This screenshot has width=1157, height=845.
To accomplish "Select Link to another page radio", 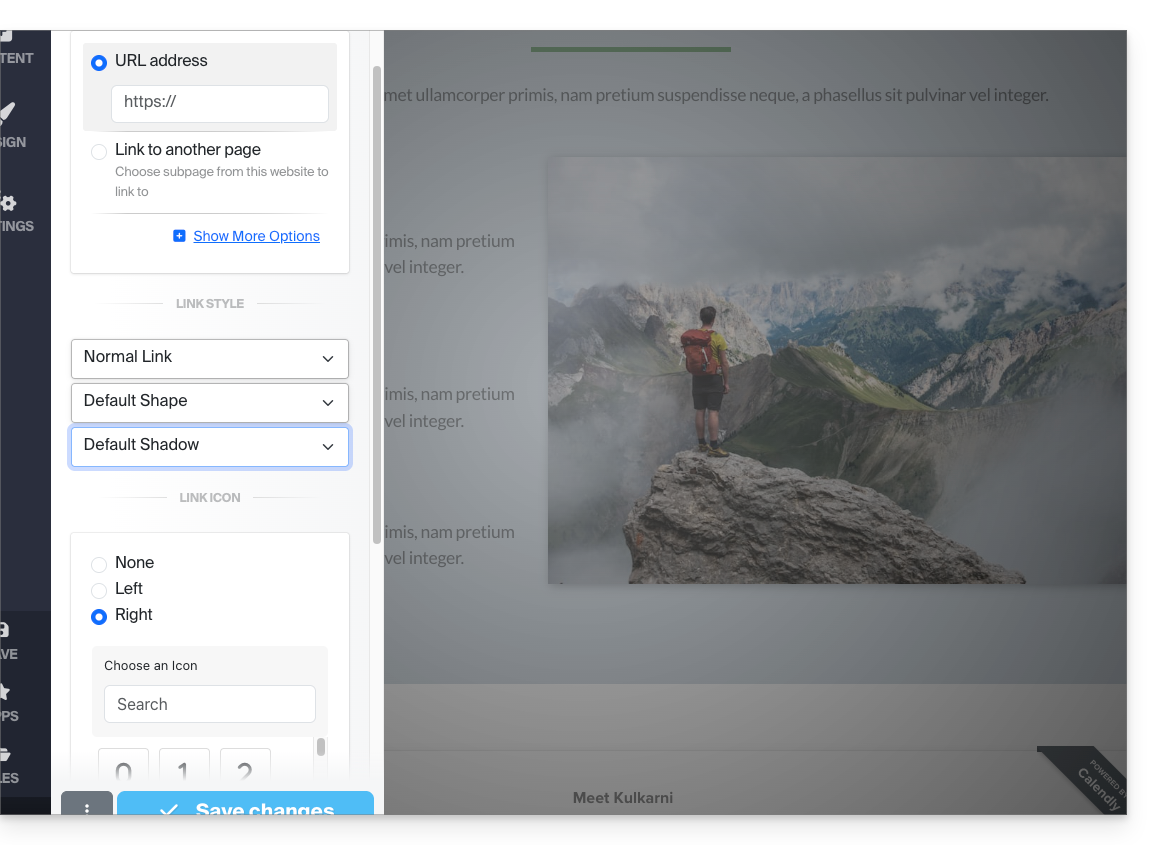I will tap(99, 152).
